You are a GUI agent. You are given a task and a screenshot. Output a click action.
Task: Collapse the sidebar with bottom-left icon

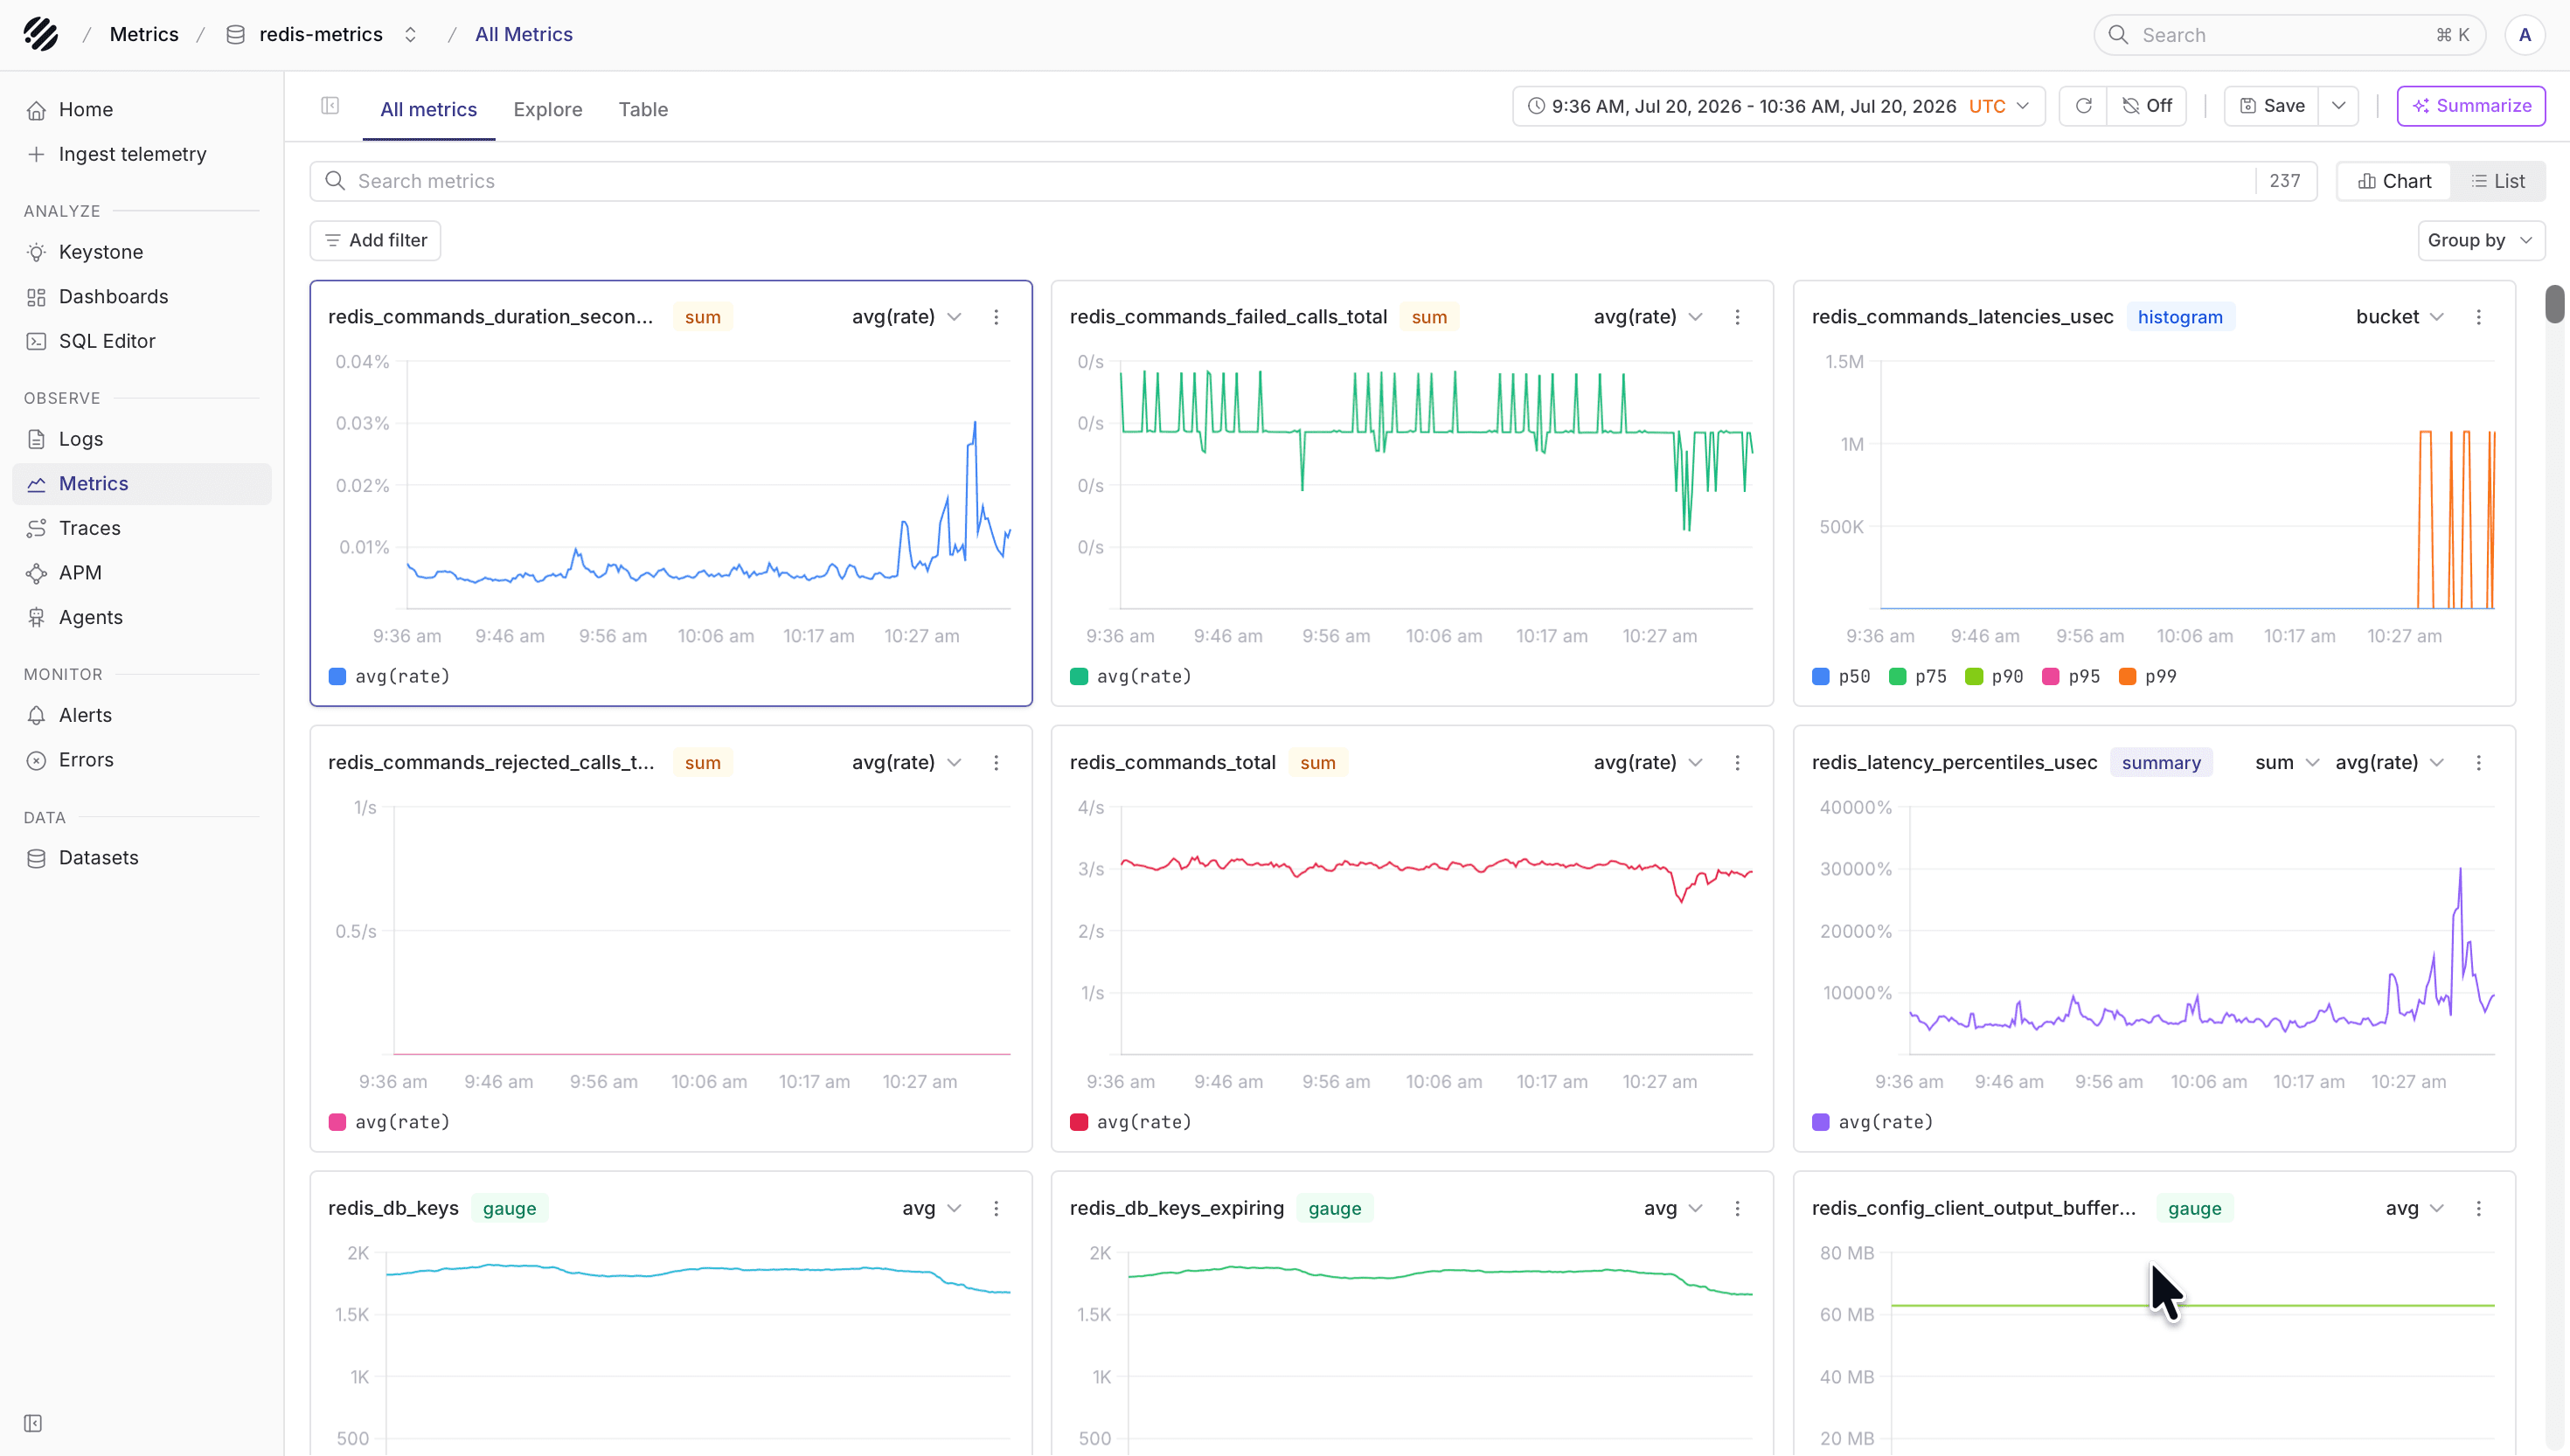tap(33, 1423)
